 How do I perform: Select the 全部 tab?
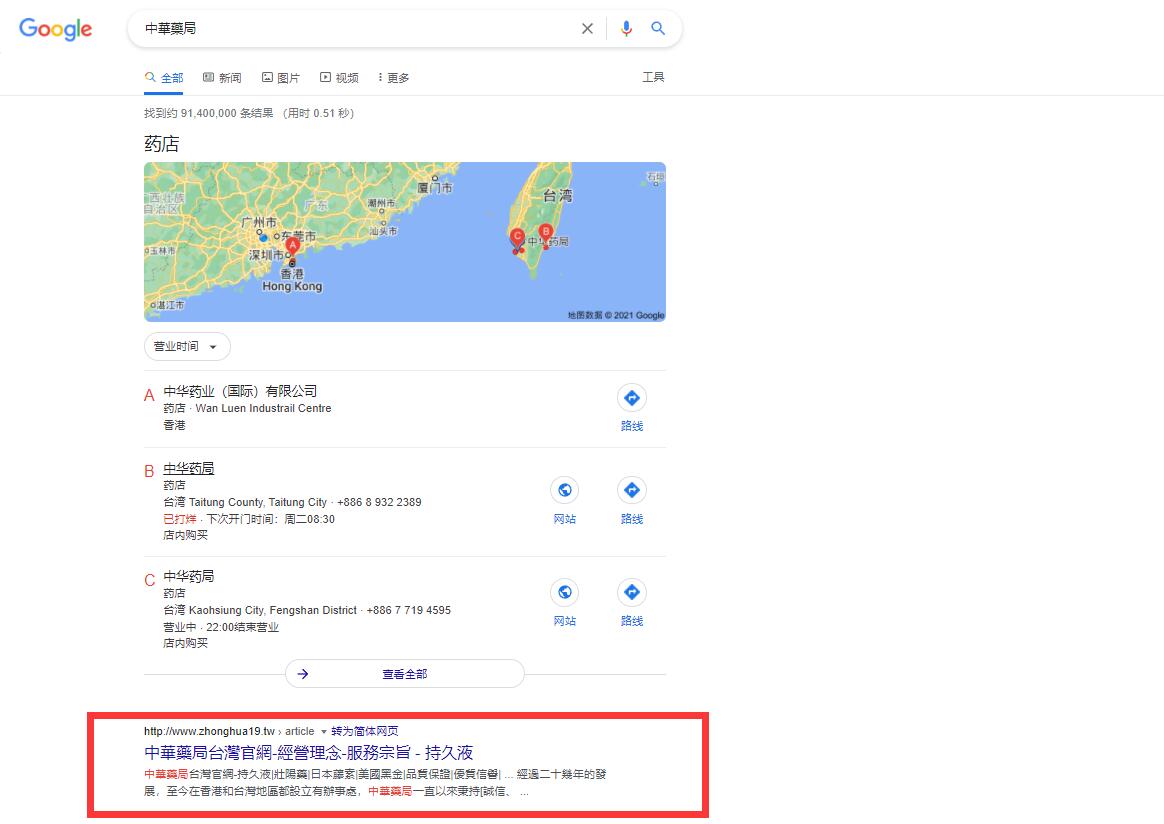[x=164, y=77]
